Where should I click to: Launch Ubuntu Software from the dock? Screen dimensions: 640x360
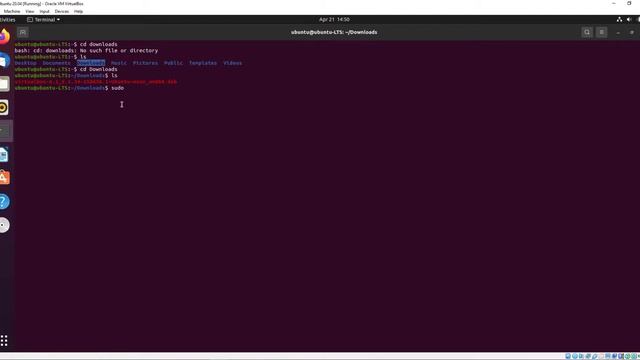tap(4, 178)
